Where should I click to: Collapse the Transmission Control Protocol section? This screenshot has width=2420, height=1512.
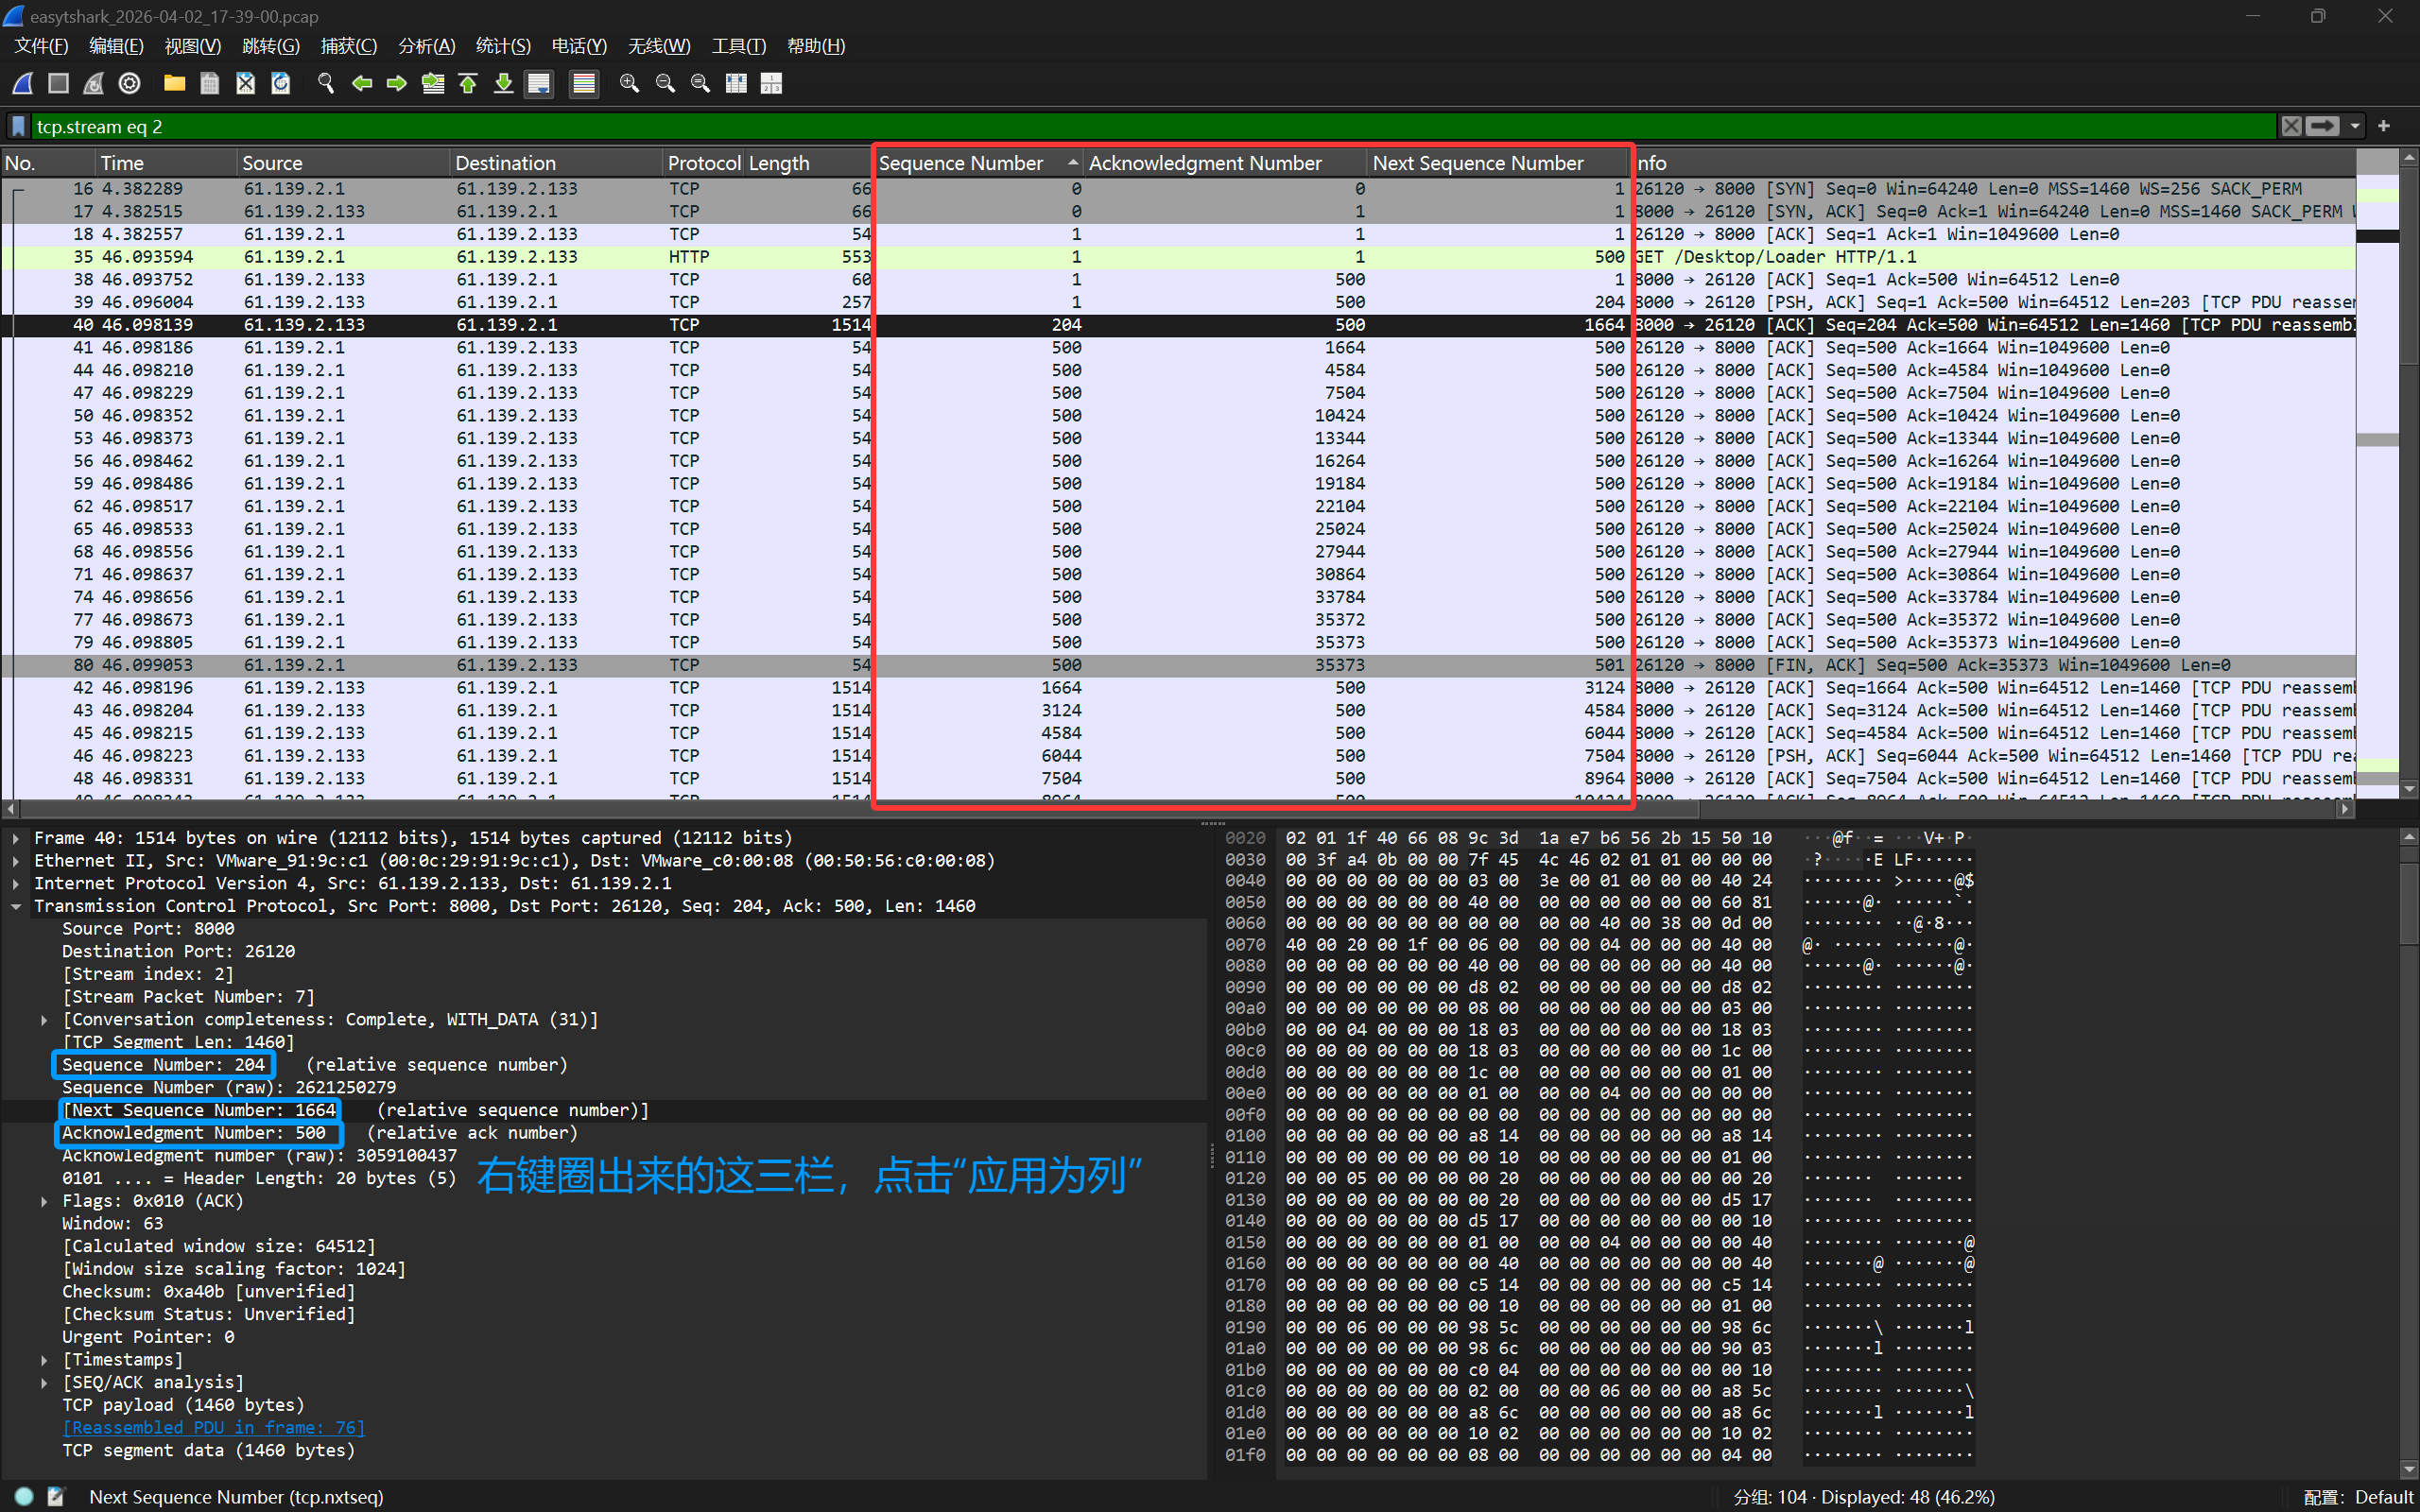coord(16,906)
